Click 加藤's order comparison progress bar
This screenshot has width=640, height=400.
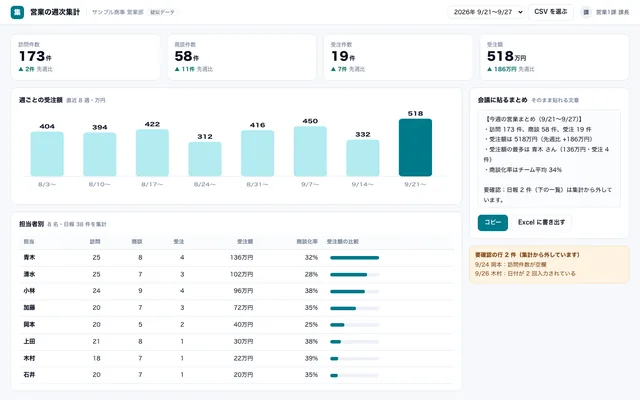click(355, 308)
